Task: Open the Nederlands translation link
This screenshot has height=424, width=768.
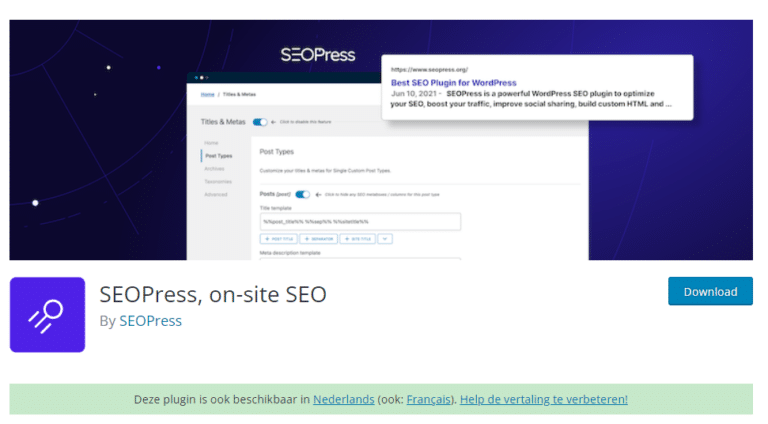Action: (343, 399)
